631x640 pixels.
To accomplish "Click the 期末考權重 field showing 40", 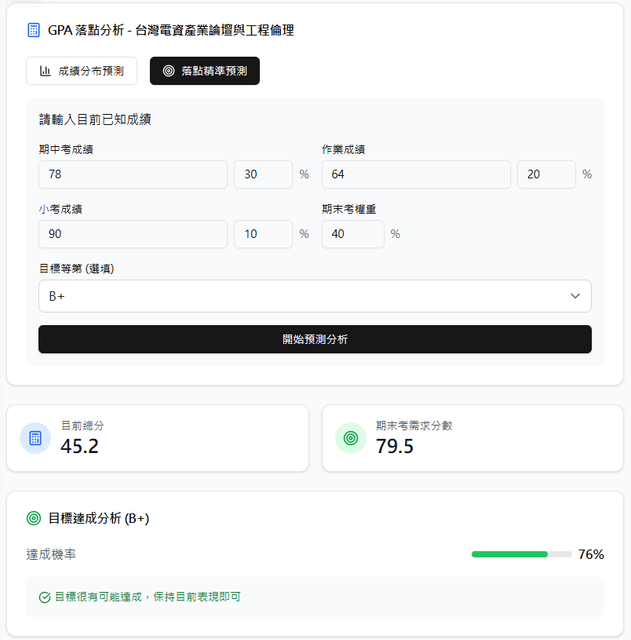I will [x=352, y=234].
